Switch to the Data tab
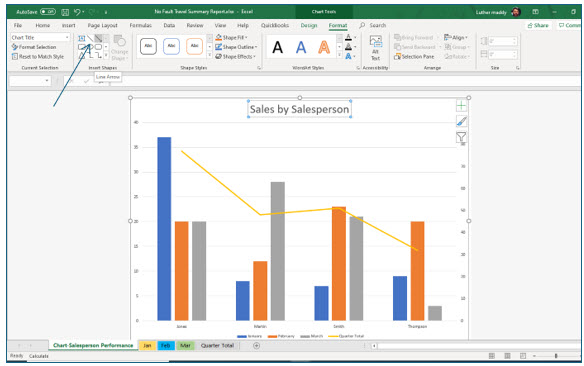 click(x=169, y=25)
